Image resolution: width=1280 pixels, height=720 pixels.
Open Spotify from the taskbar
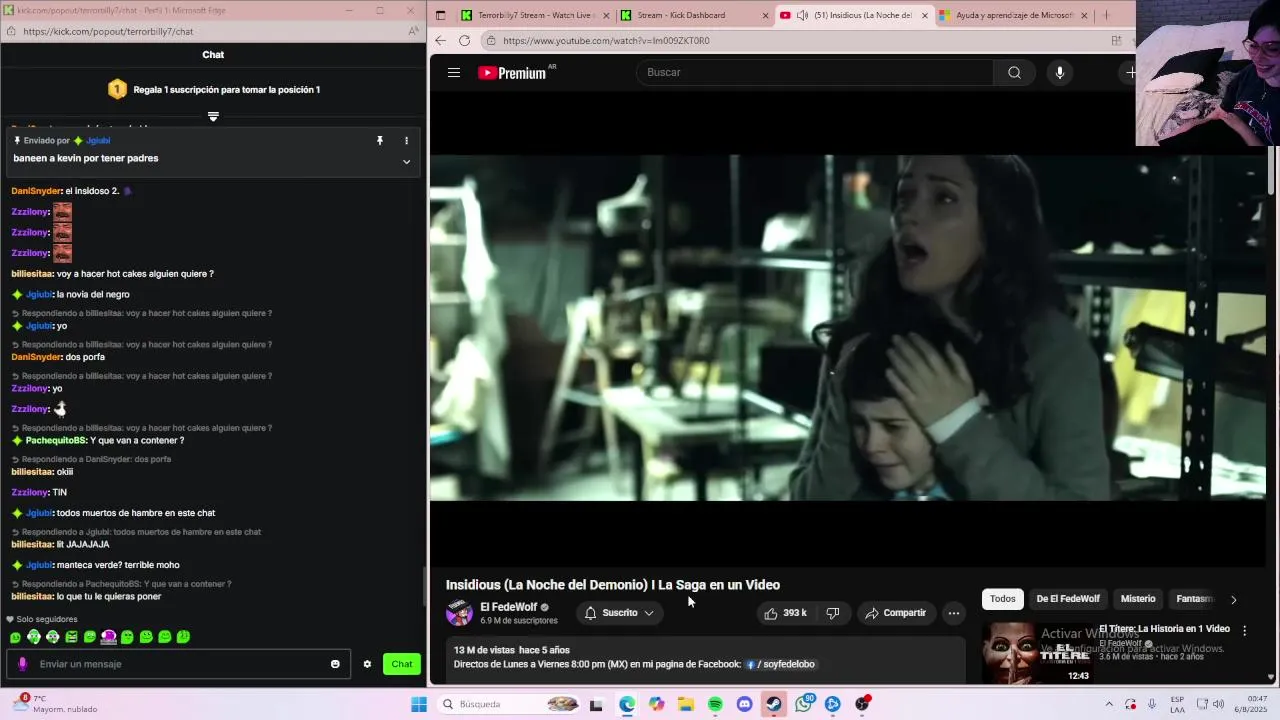[x=715, y=704]
